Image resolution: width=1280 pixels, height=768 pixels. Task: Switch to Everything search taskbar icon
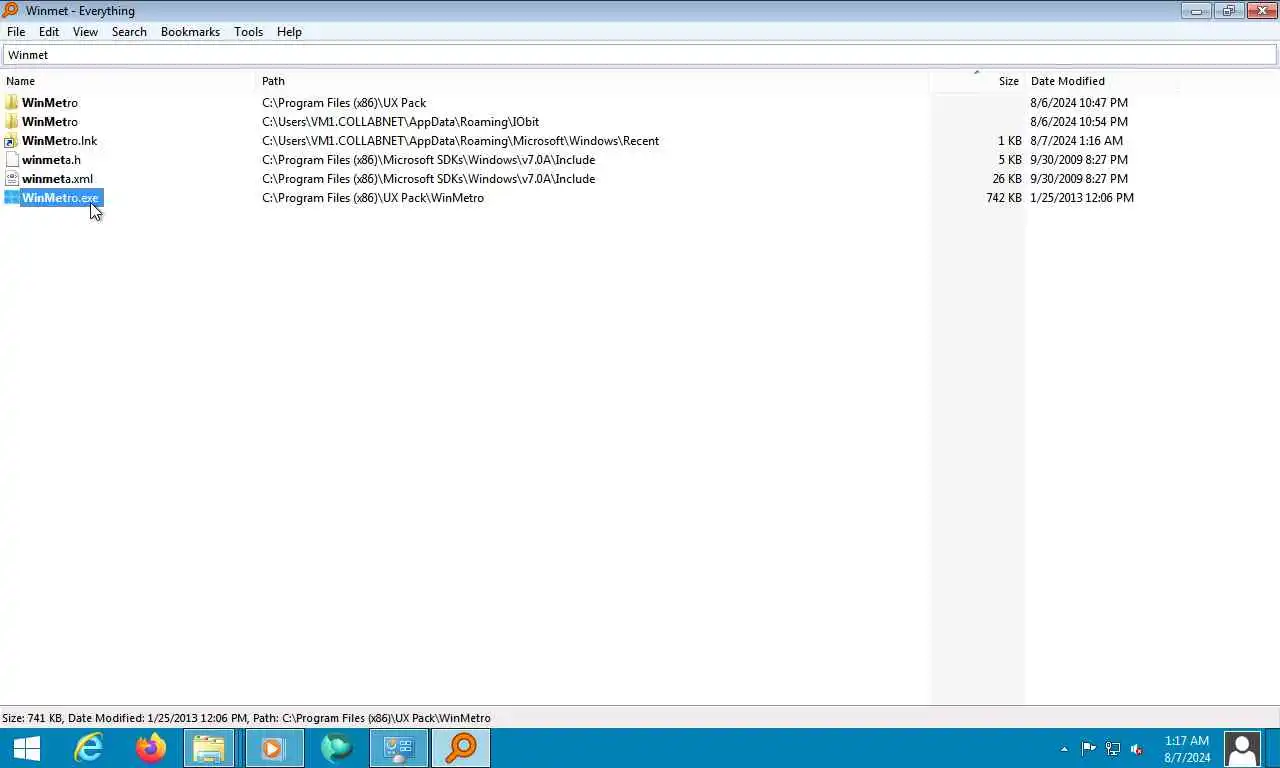[461, 748]
